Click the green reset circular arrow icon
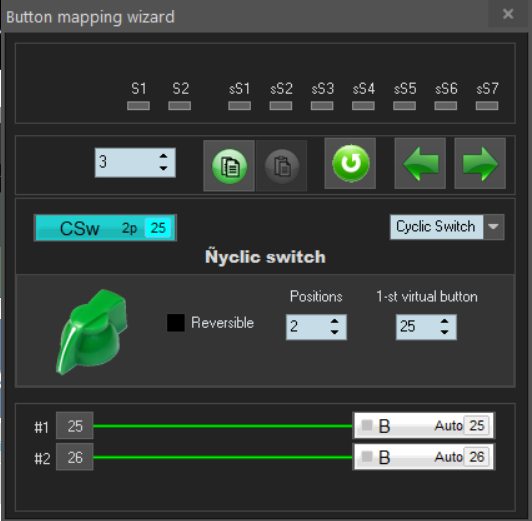Screen dimensions: 532x521 [x=350, y=163]
